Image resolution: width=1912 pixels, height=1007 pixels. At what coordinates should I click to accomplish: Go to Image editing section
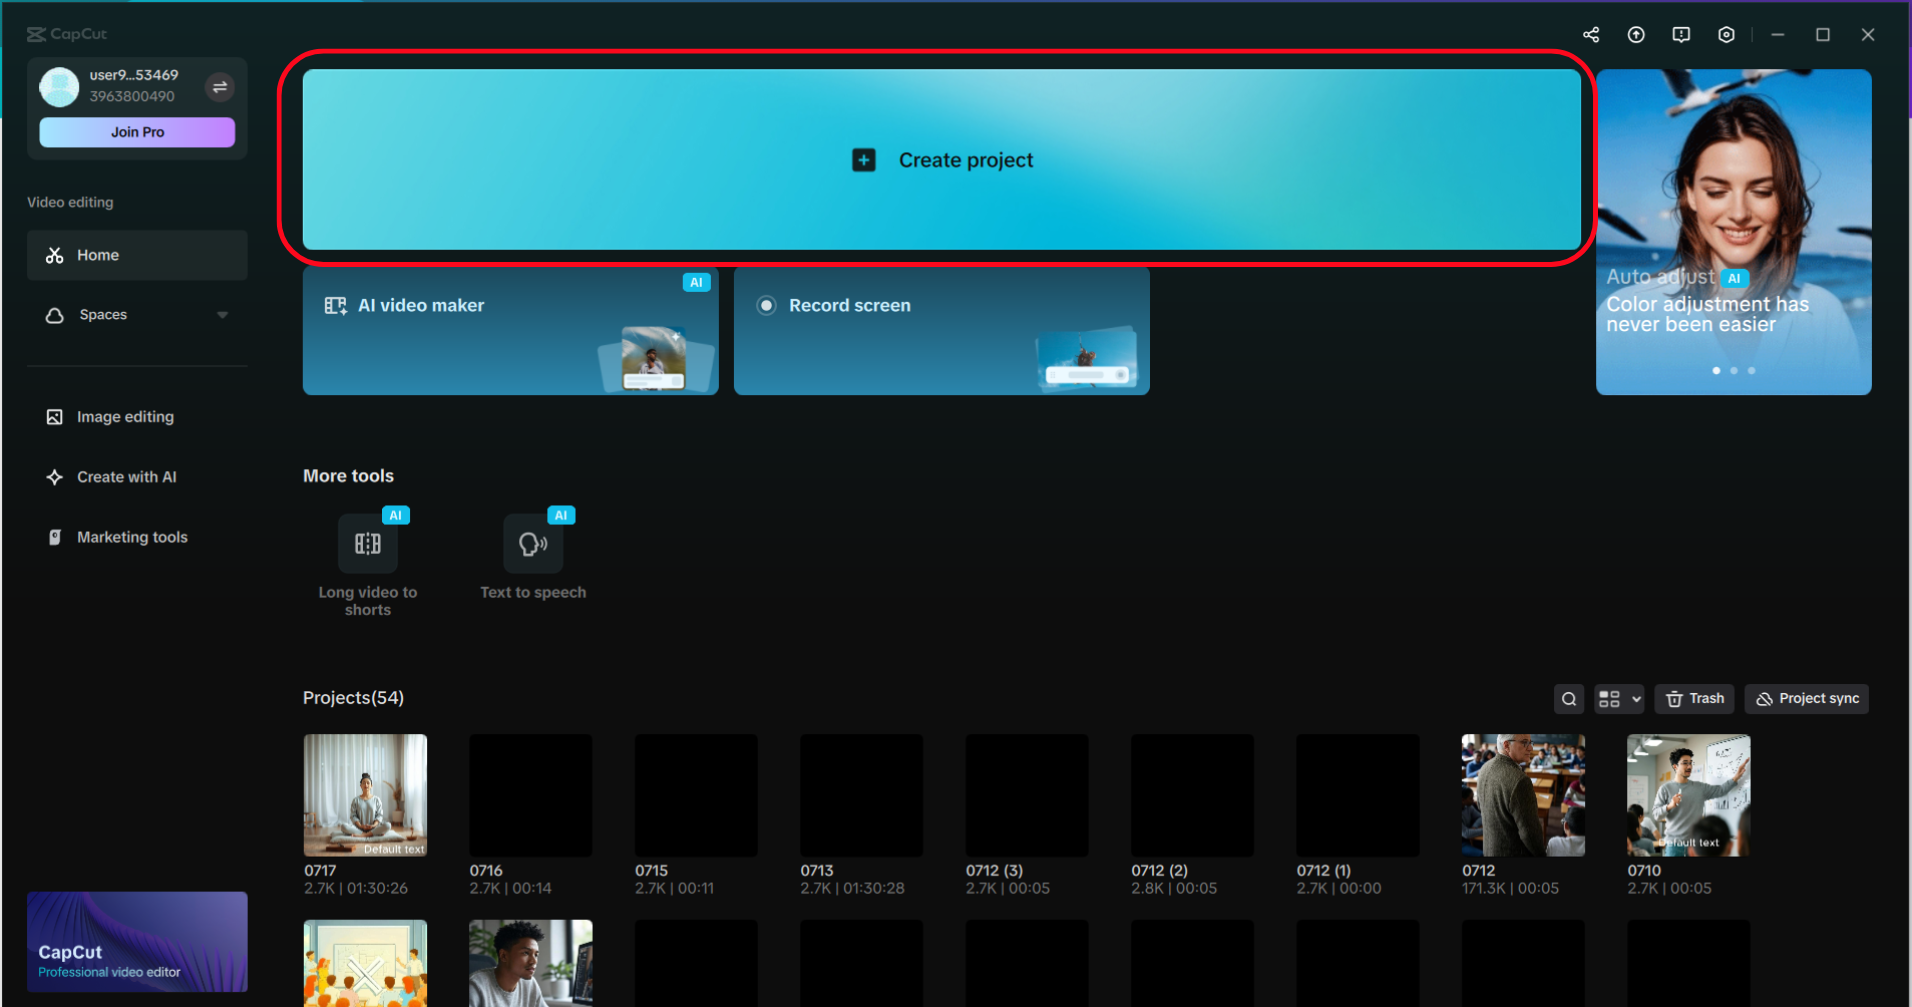124,416
